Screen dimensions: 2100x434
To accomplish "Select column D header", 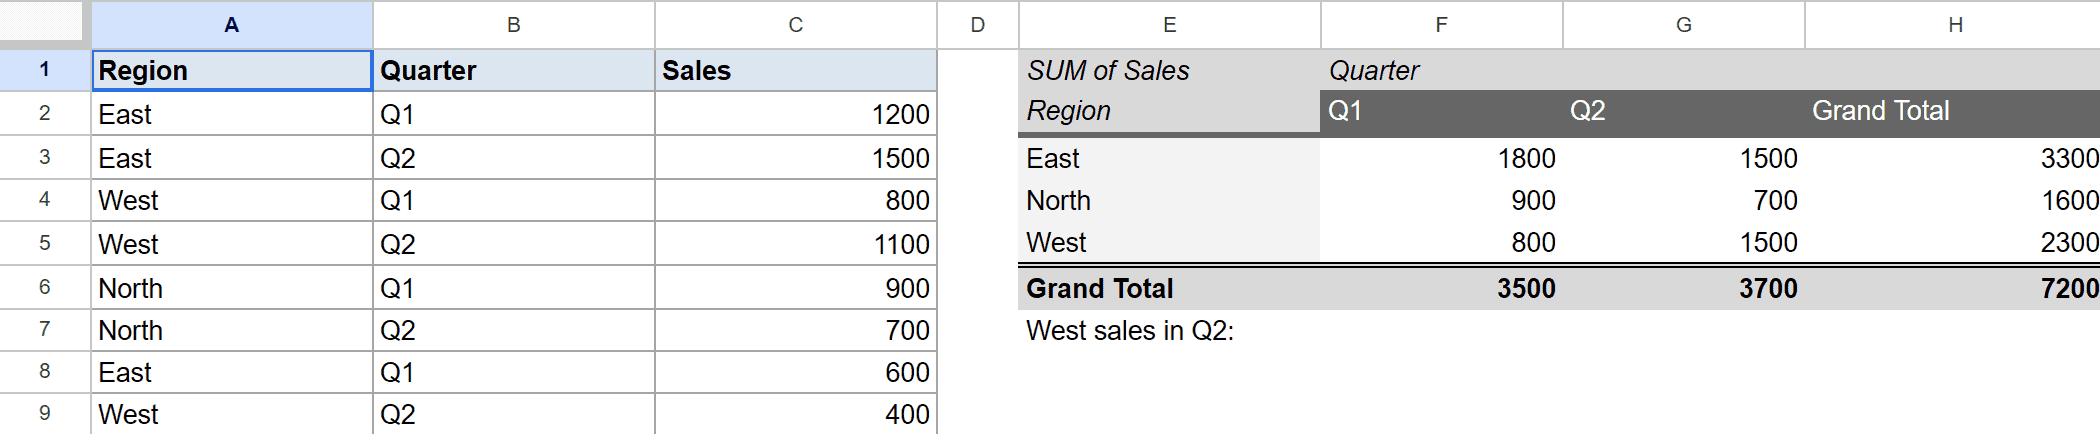I will 978,25.
